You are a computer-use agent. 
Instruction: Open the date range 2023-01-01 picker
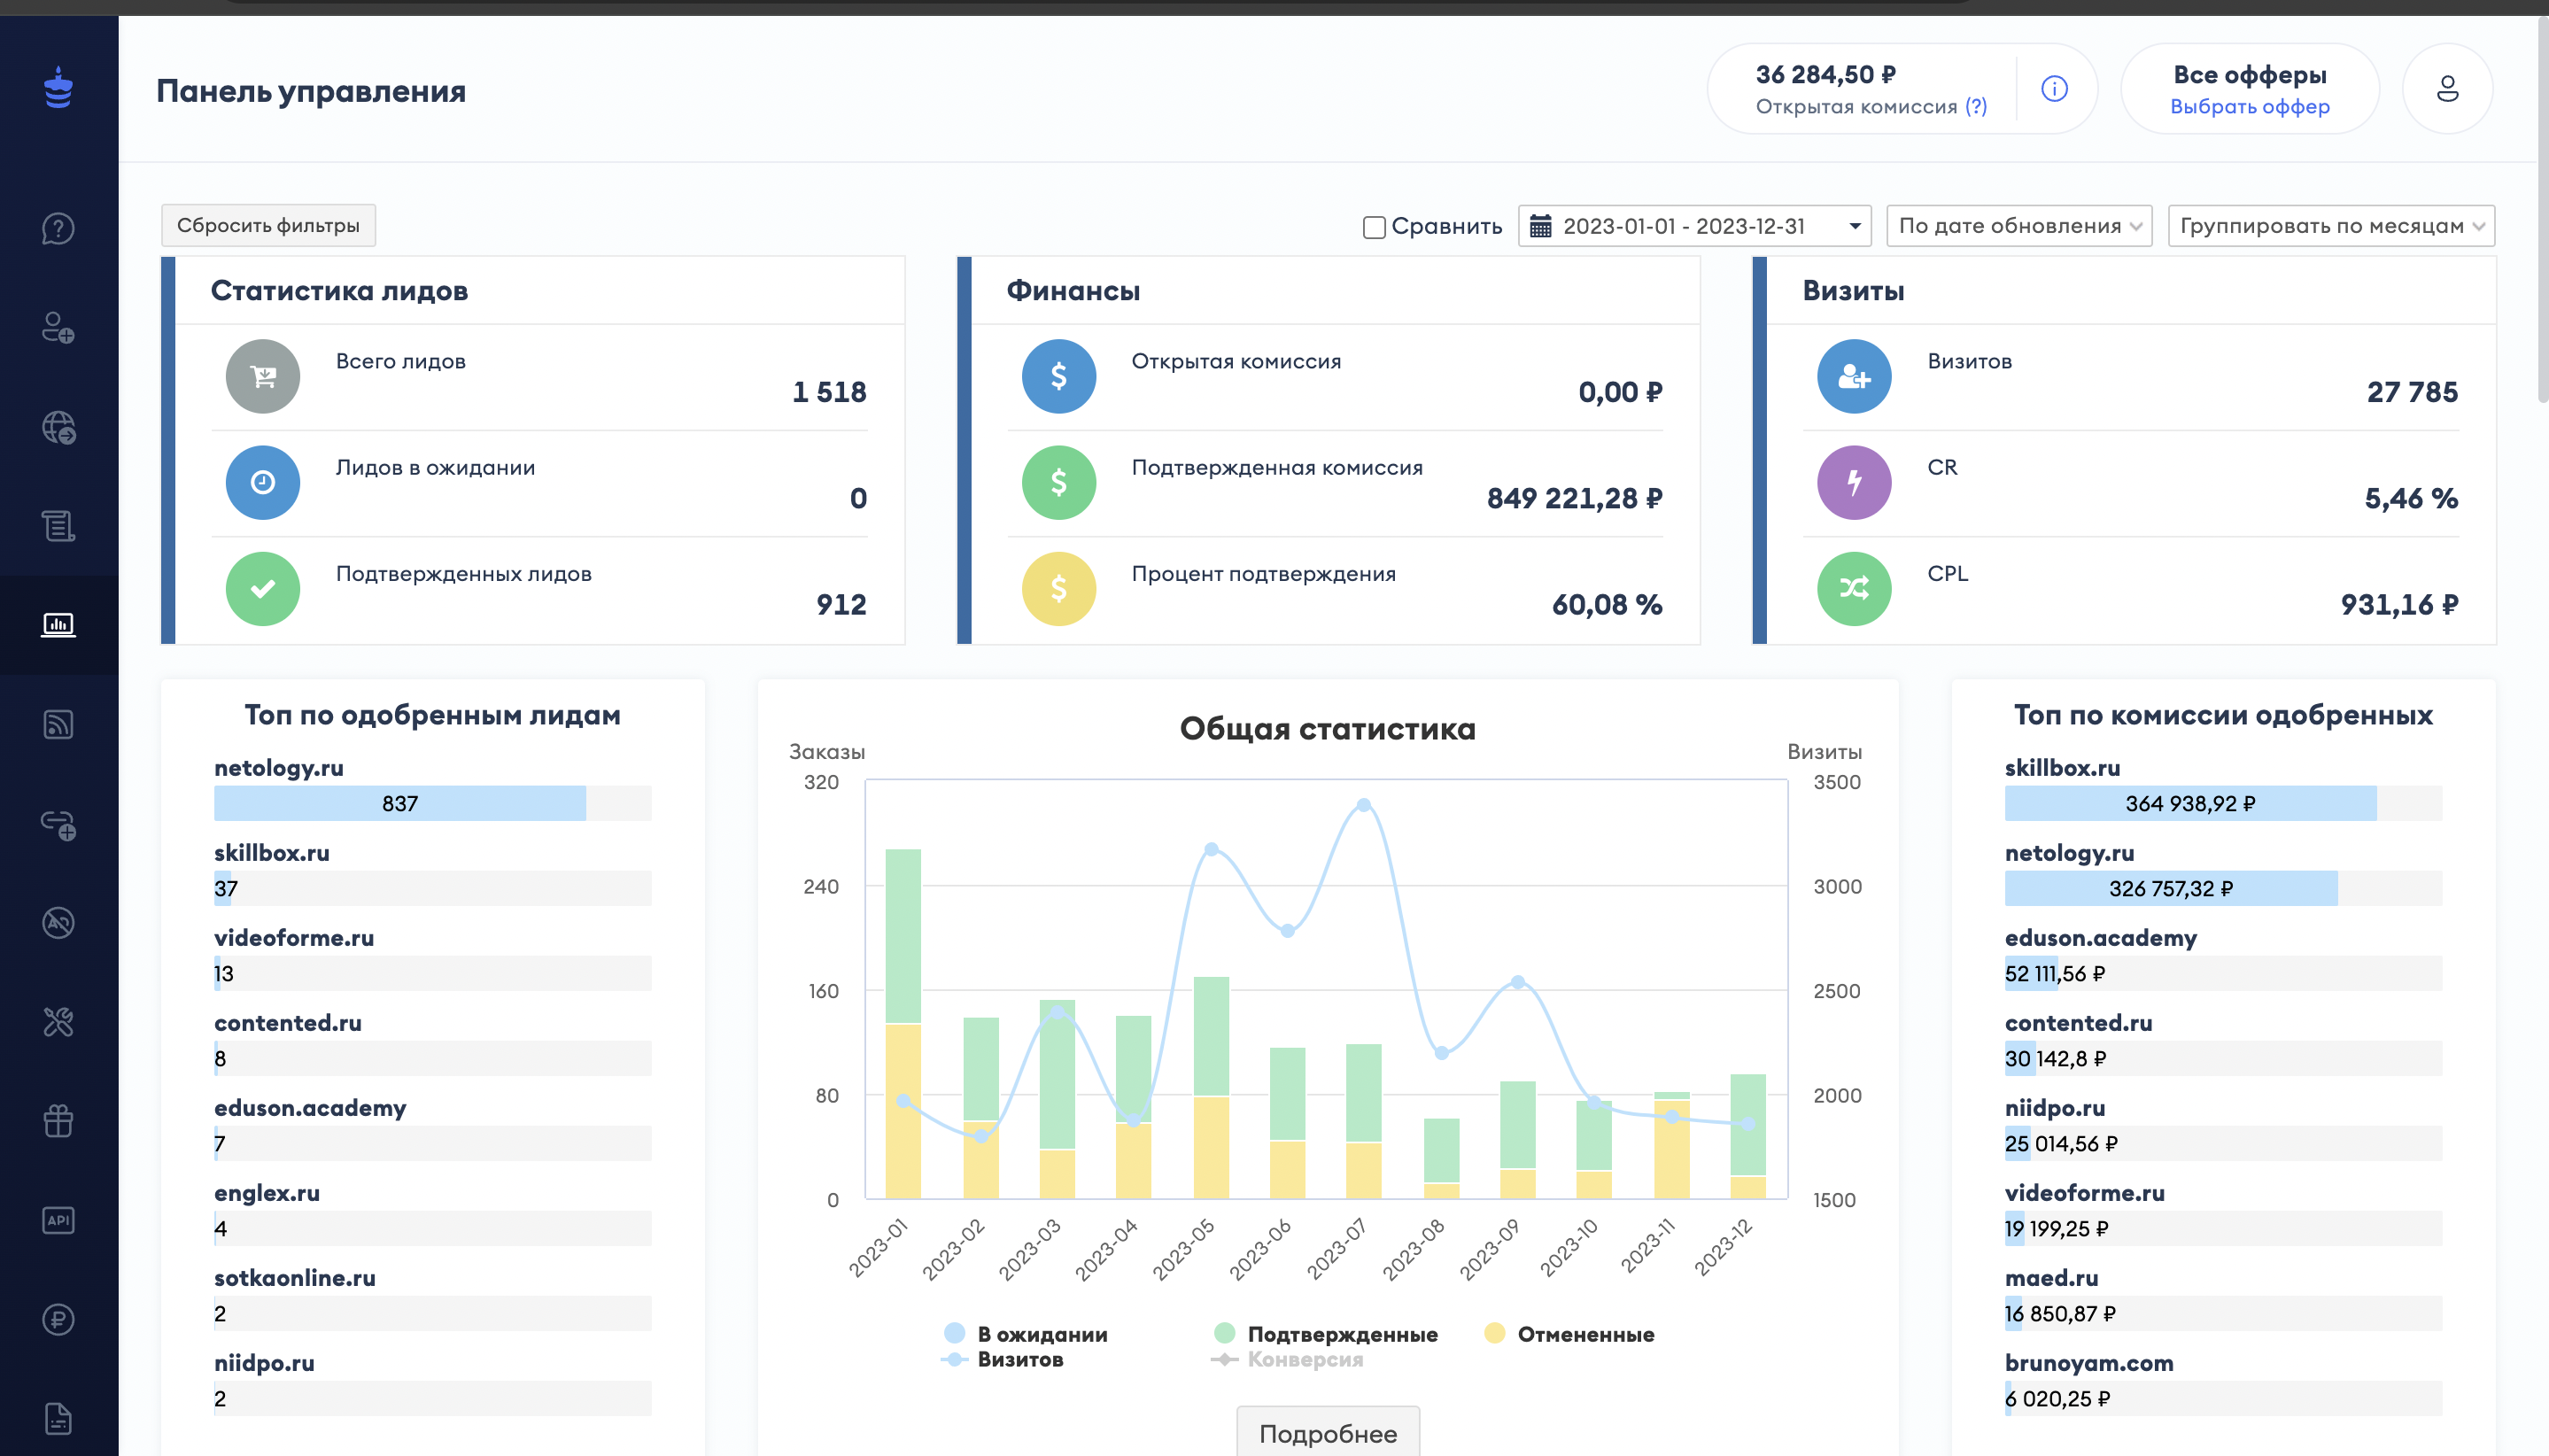[1694, 226]
